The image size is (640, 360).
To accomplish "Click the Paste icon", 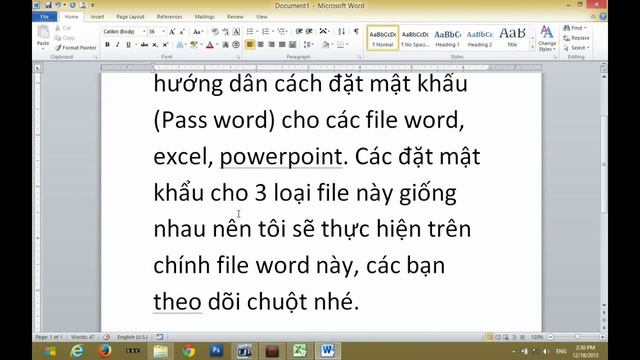I will tap(43, 32).
